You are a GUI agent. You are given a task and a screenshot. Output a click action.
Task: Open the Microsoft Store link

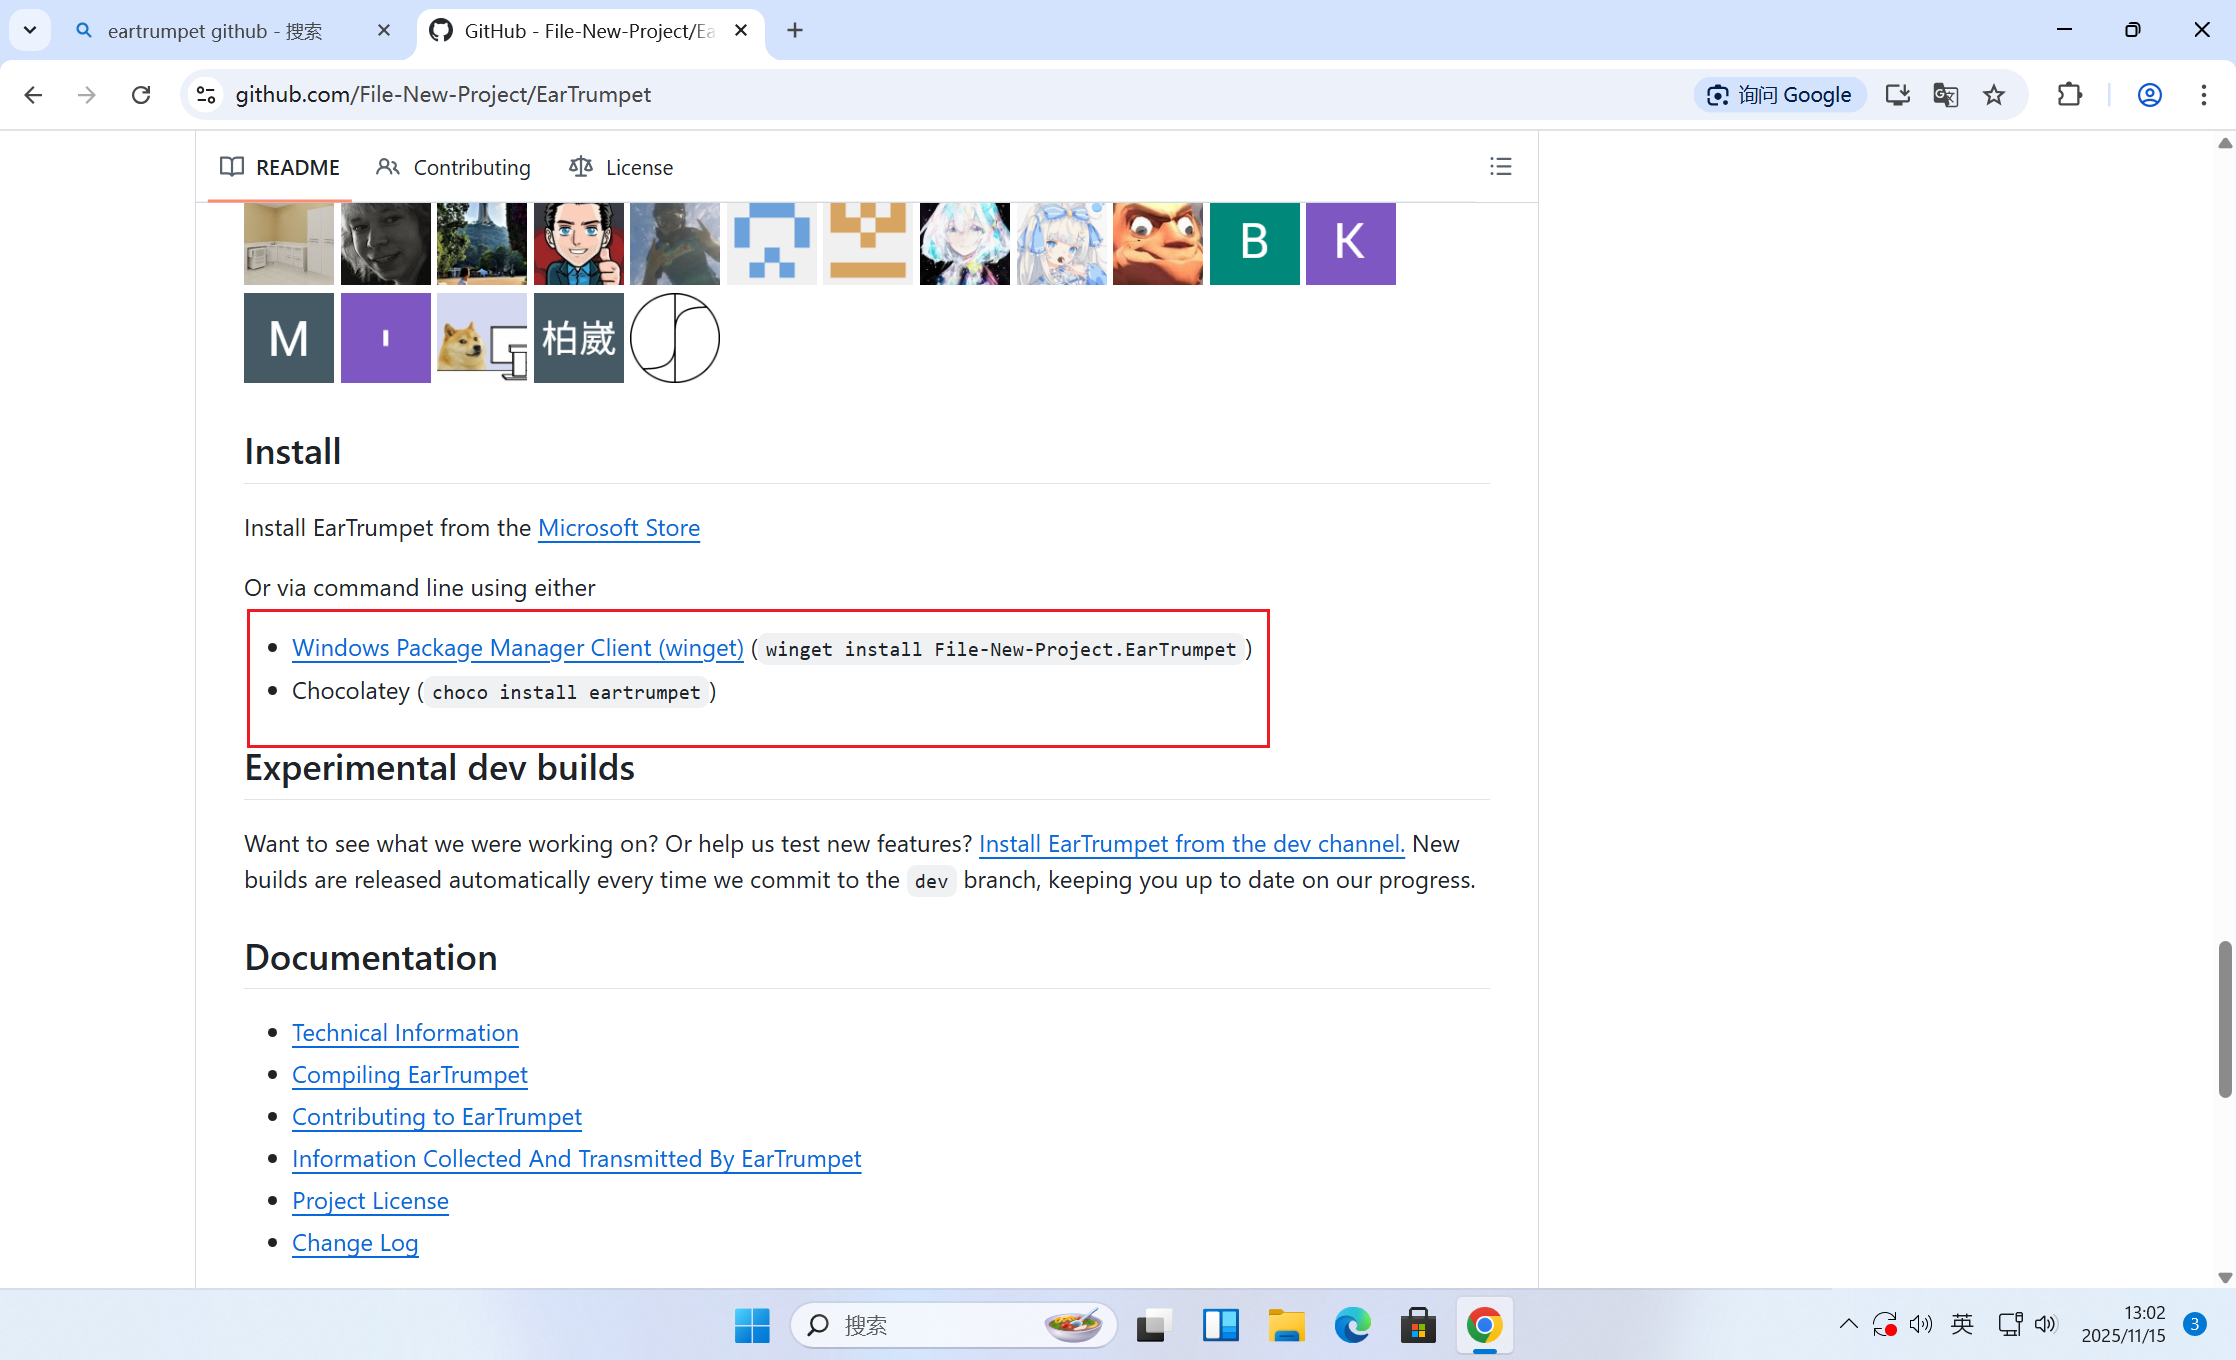(x=618, y=528)
